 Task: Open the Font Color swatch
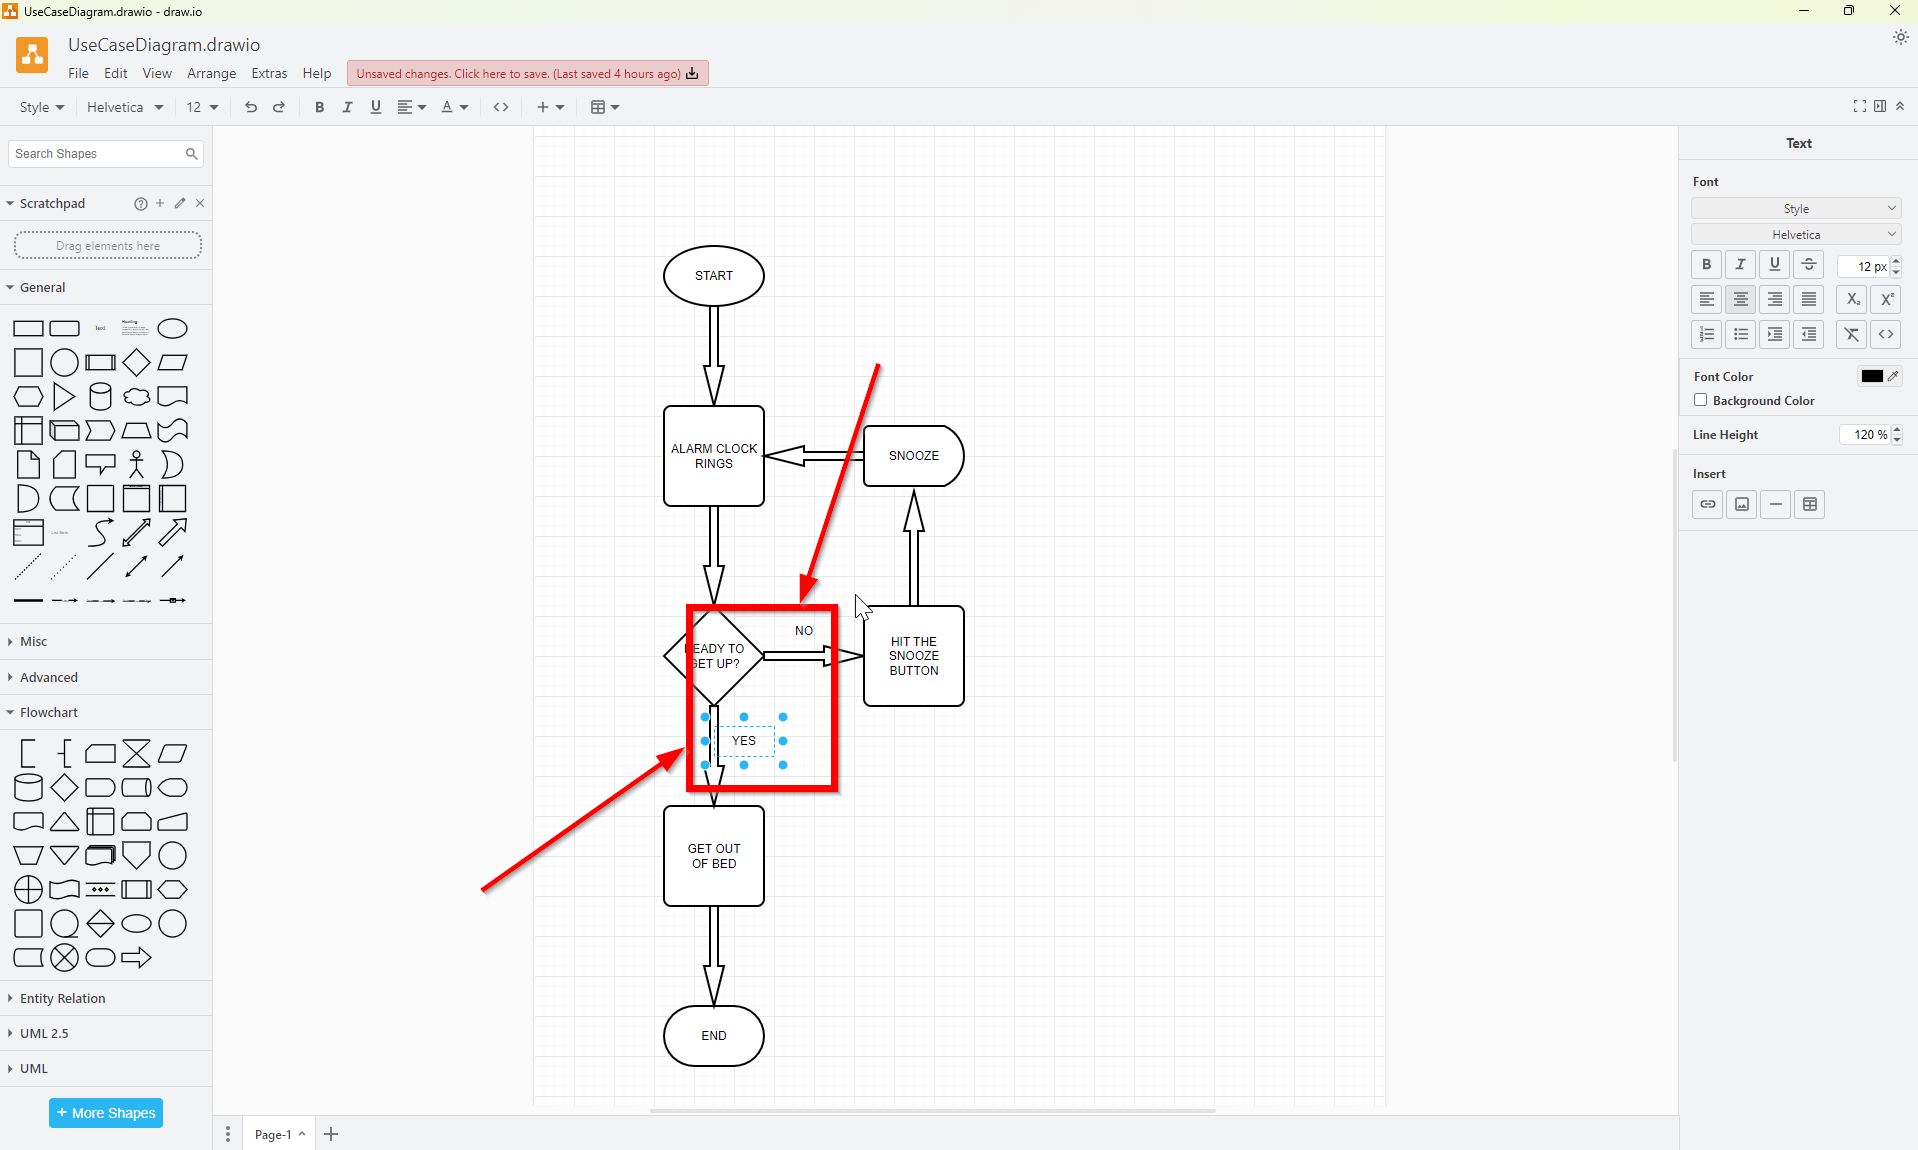(x=1872, y=376)
